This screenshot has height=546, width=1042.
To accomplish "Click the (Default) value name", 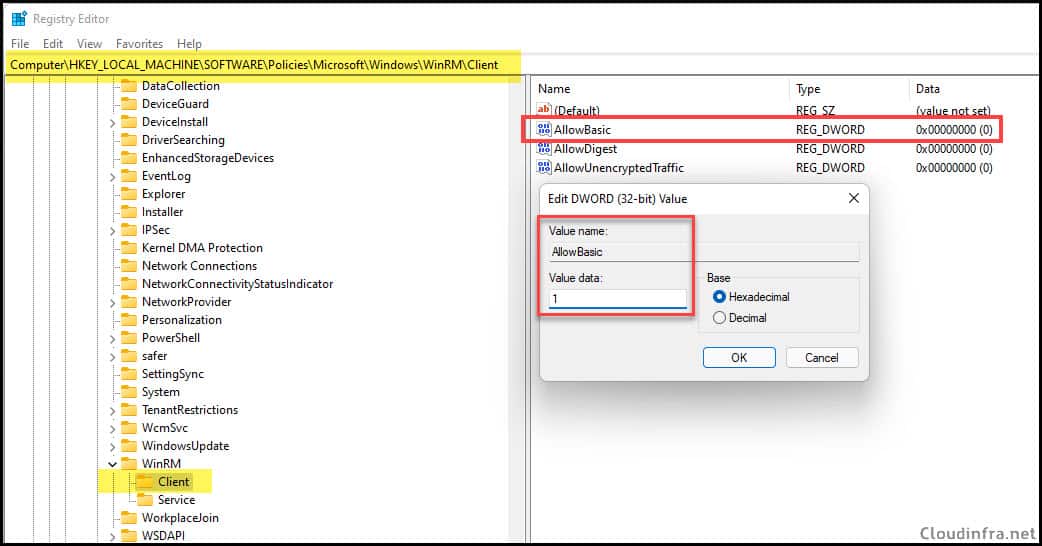I will (x=577, y=110).
